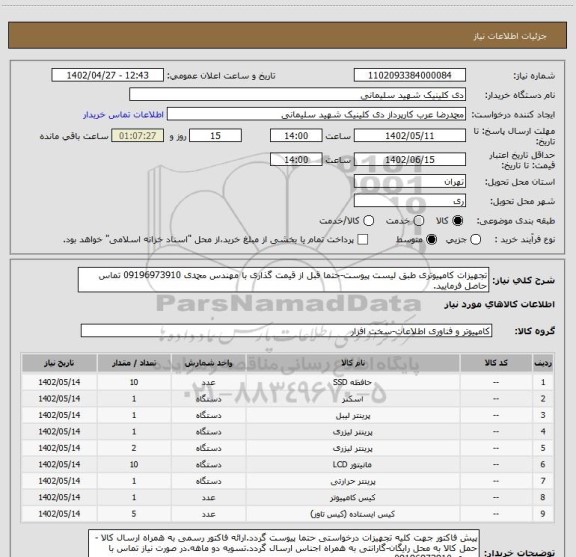Click the delivery province field تهران
The width and height of the screenshot is (576, 557).
pyautogui.click(x=410, y=182)
